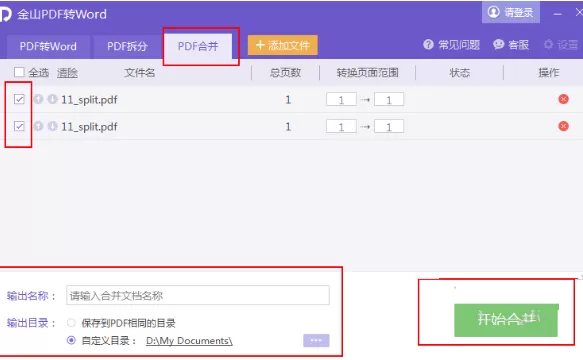
Task: Click the 清除 clear link
Action: (67, 73)
